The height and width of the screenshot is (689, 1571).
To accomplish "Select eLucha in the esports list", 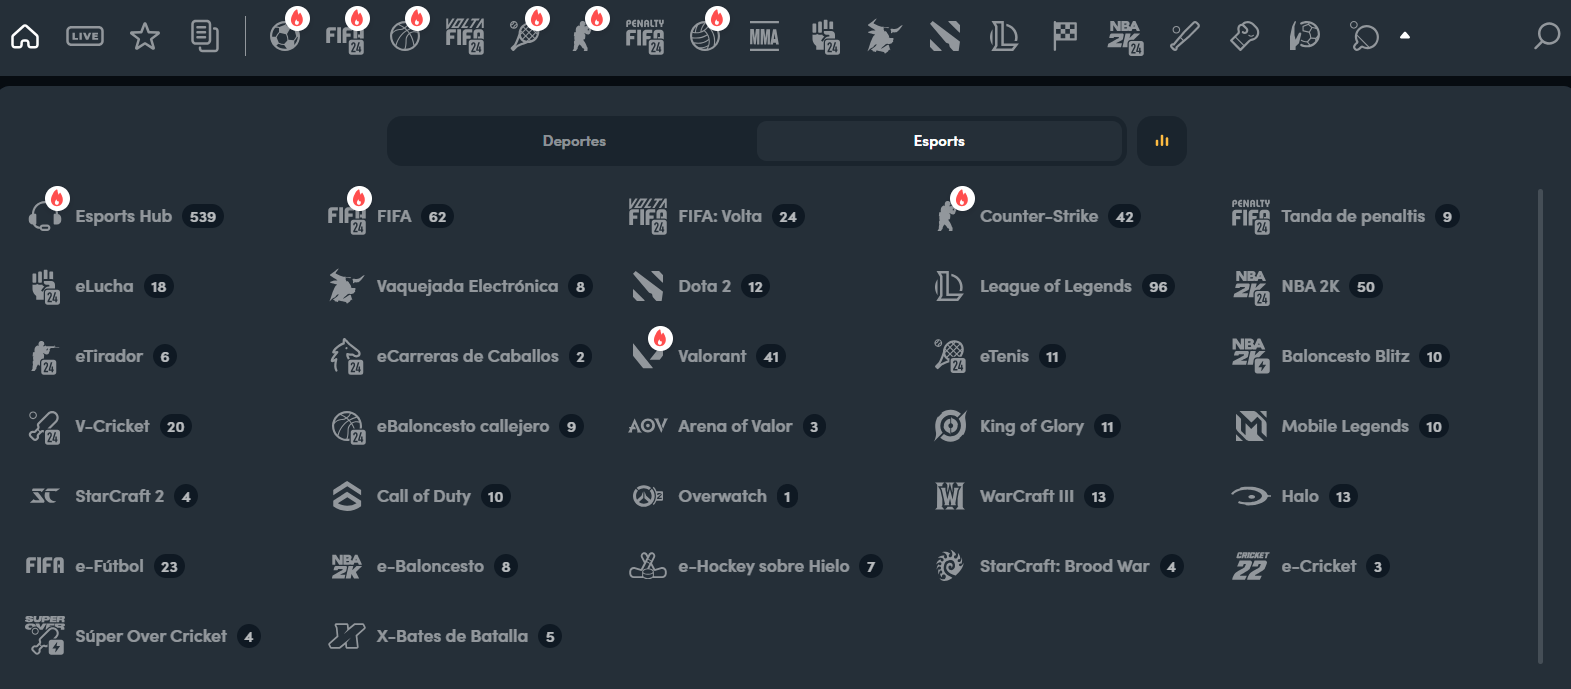I will point(101,286).
